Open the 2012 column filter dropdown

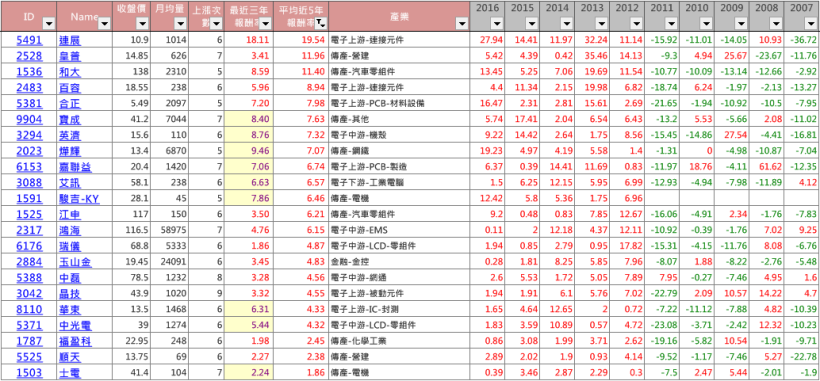[637, 23]
